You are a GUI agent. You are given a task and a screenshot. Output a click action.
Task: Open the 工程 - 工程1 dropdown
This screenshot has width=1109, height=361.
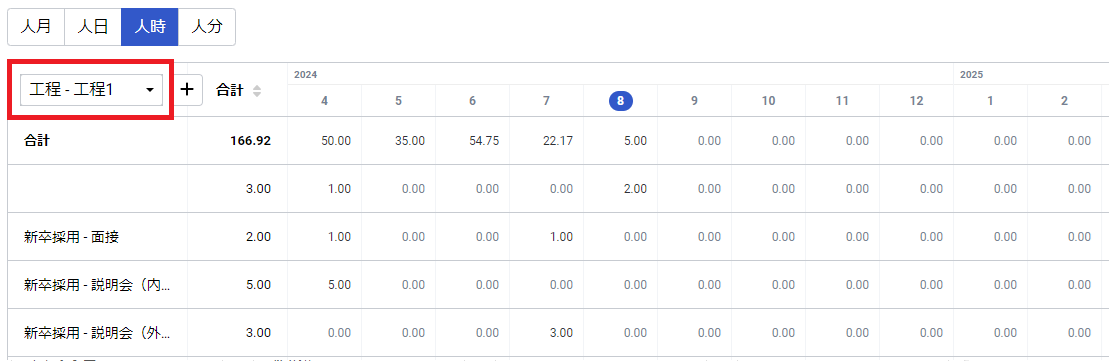(93, 90)
